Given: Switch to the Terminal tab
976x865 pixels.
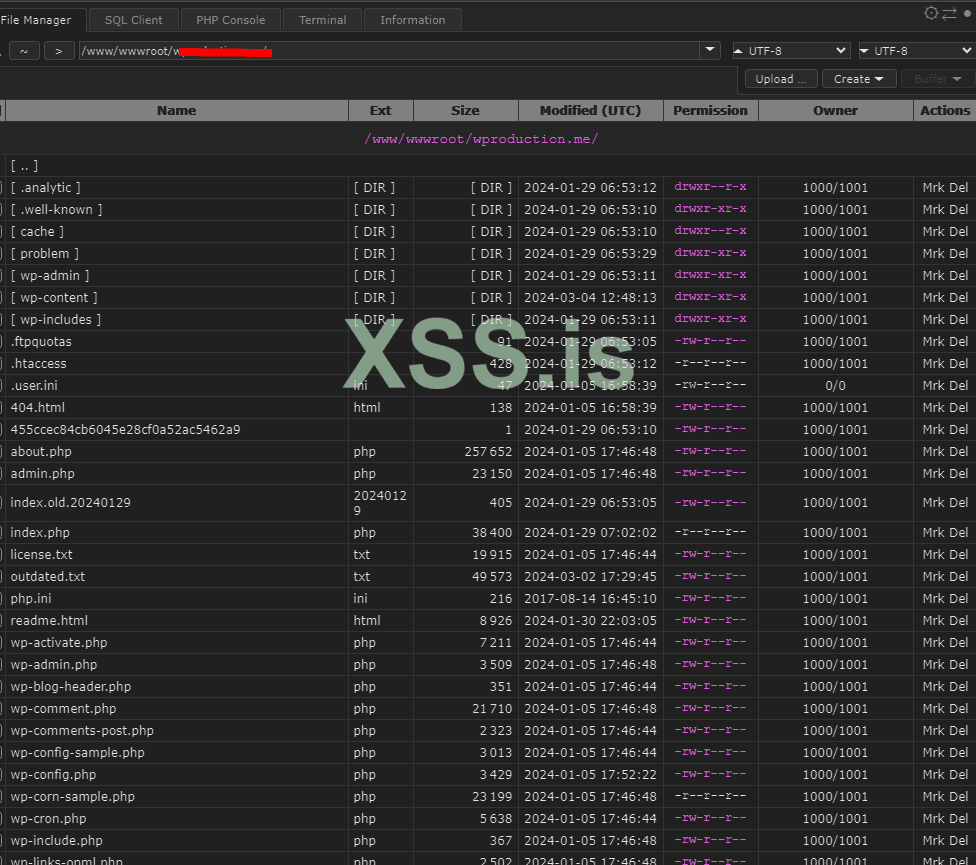Looking at the screenshot, I should tap(322, 20).
